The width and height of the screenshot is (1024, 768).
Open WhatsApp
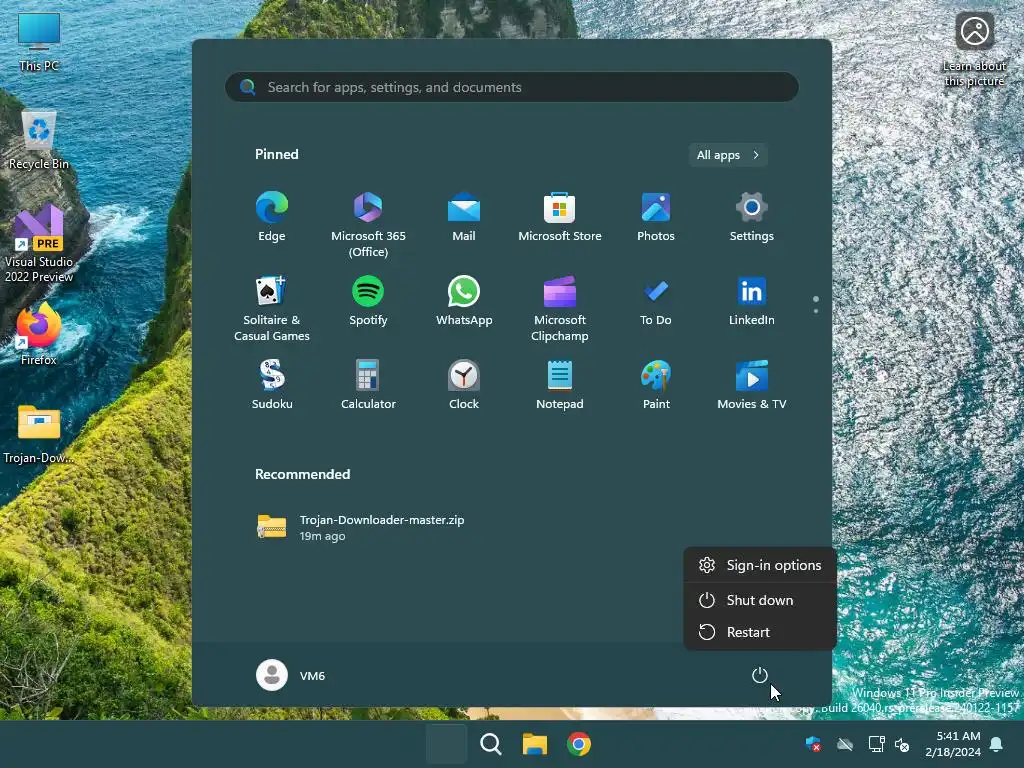pyautogui.click(x=464, y=300)
